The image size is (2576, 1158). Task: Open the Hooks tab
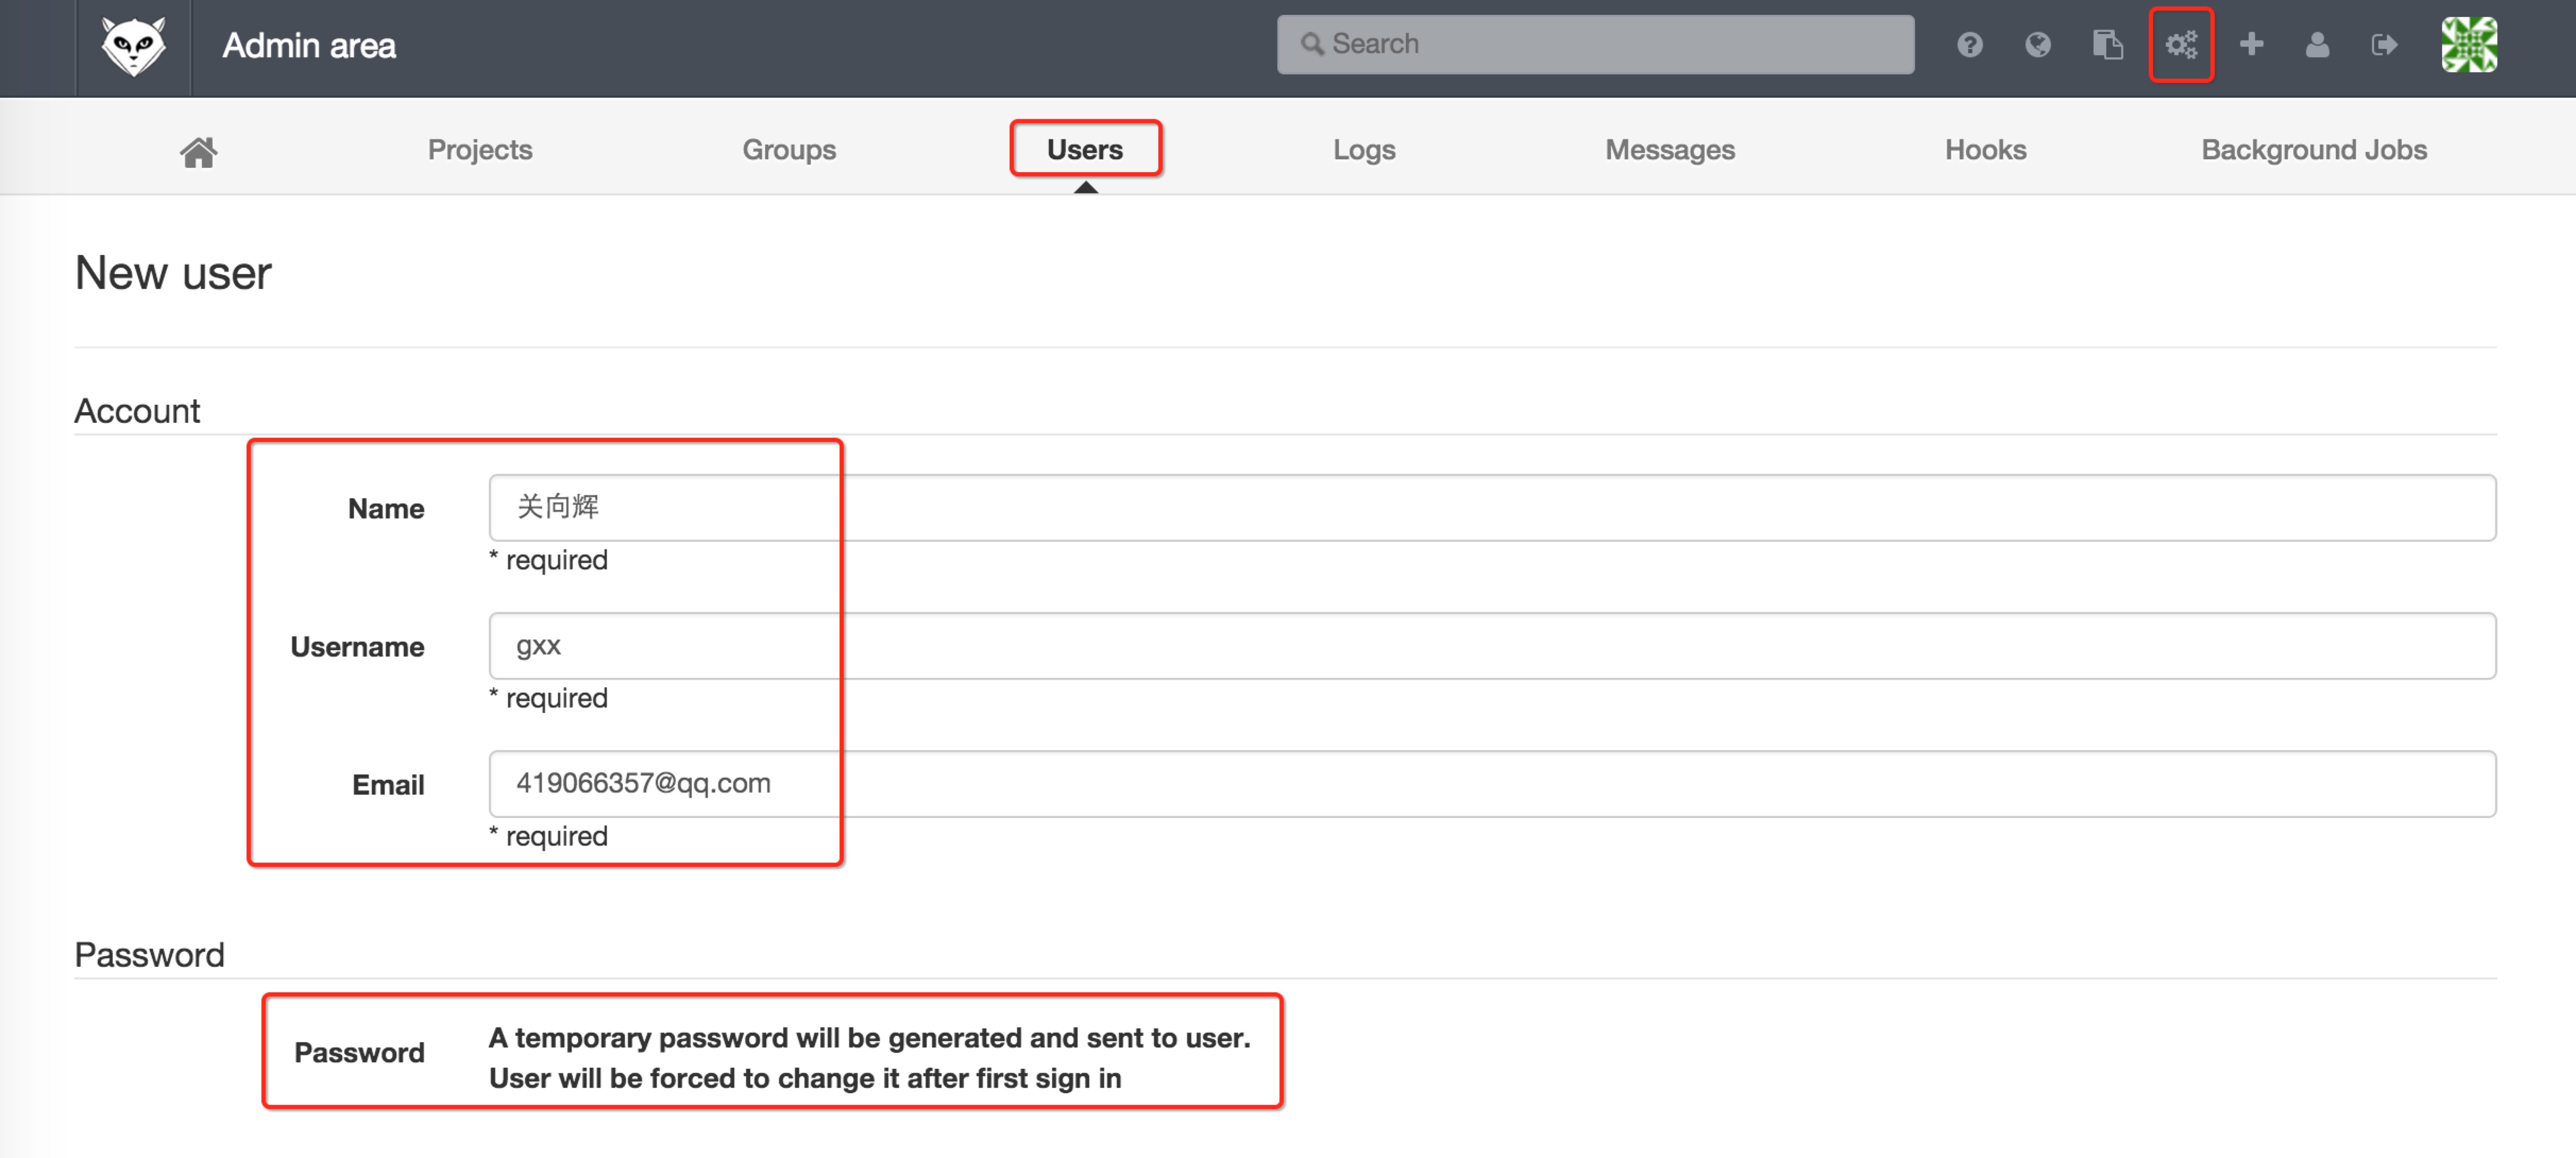point(1985,150)
